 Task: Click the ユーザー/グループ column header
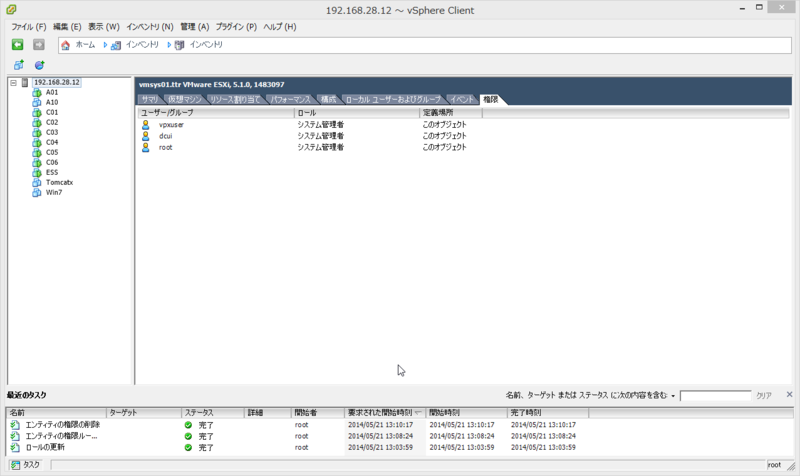click(216, 113)
